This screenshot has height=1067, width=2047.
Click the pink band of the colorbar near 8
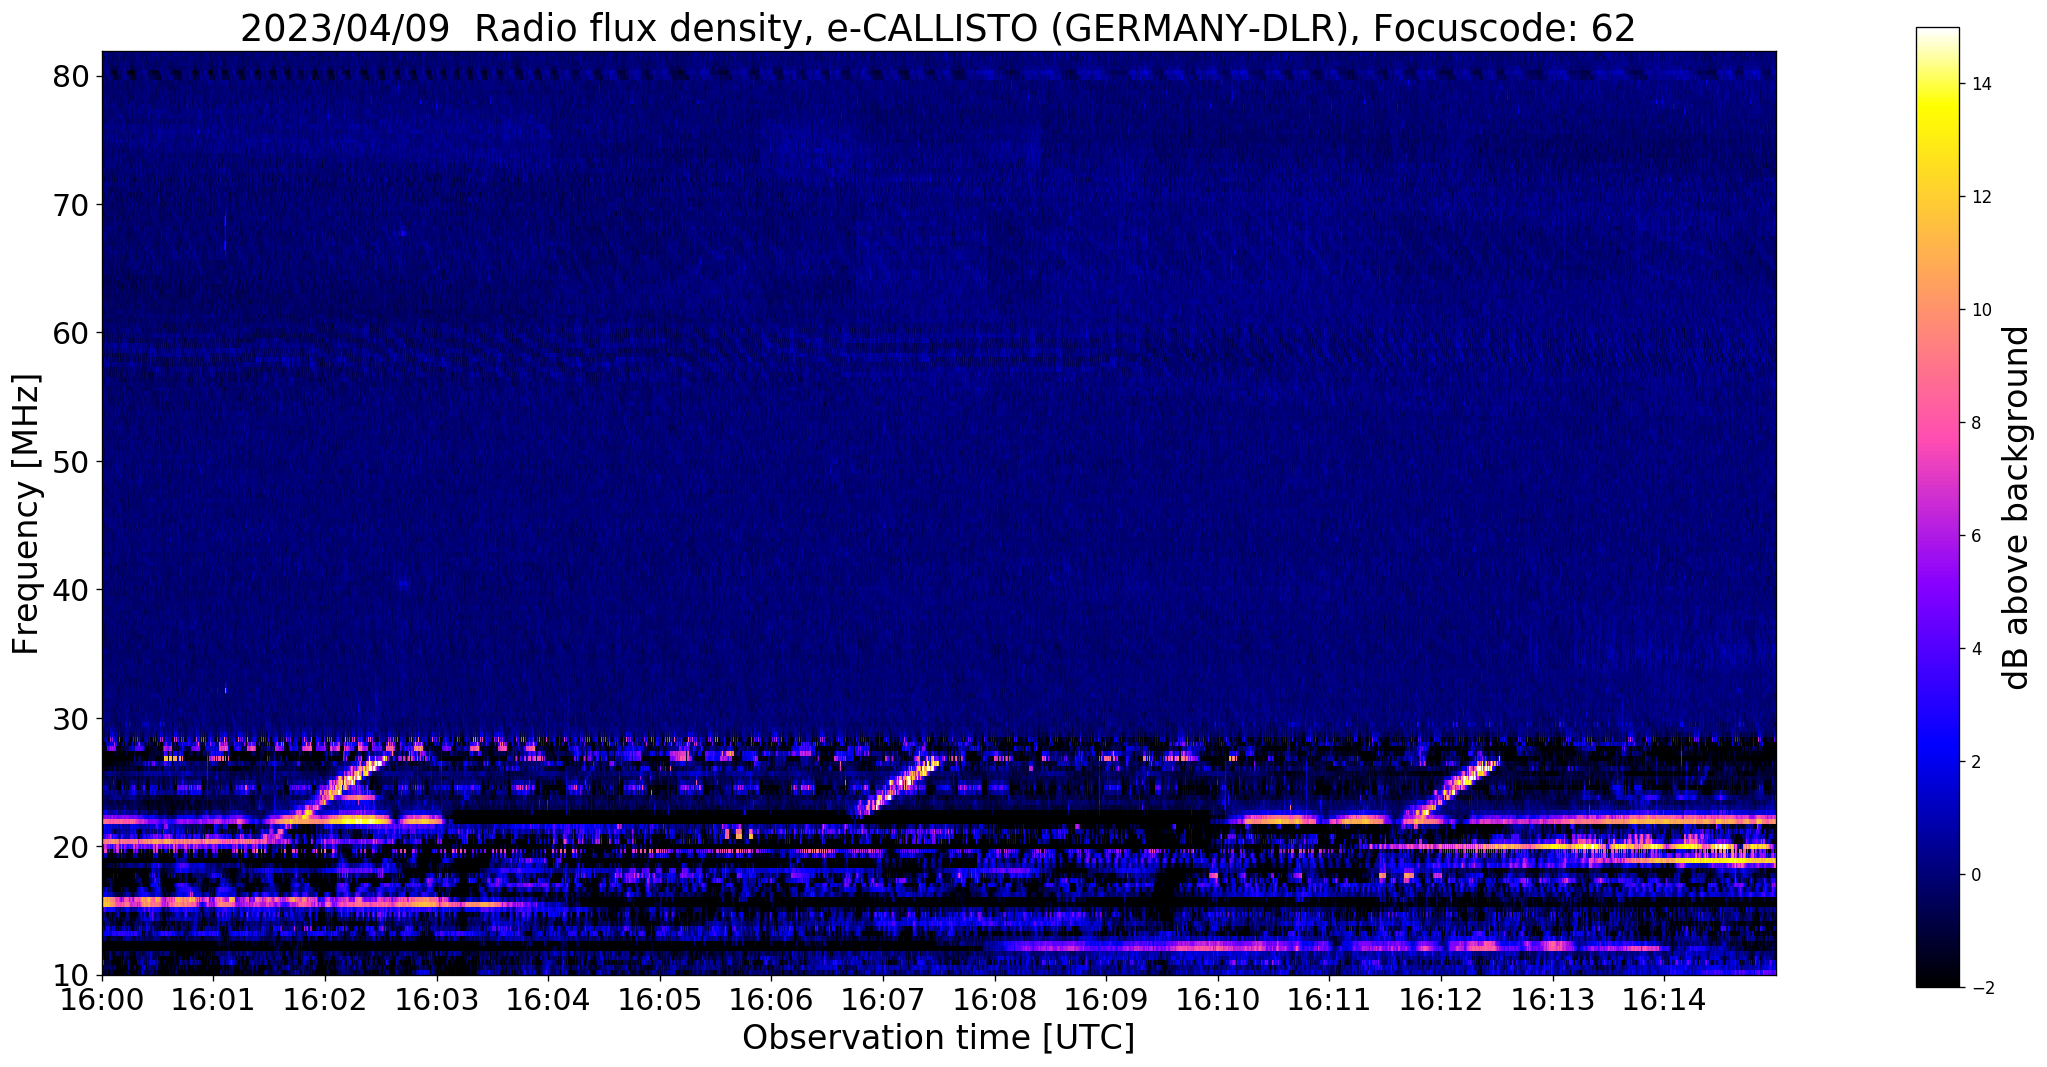[x=1937, y=423]
